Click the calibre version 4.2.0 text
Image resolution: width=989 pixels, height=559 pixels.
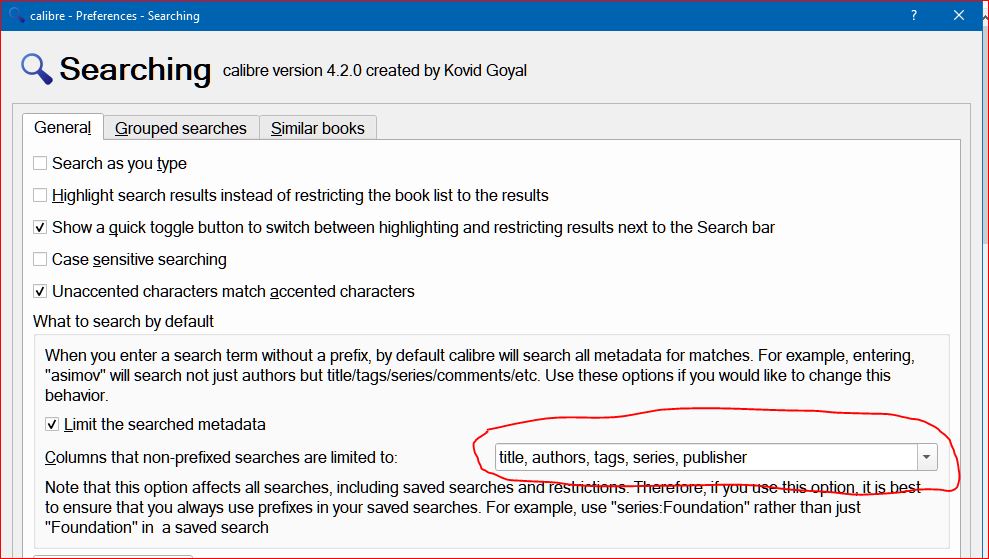pyautogui.click(x=375, y=71)
